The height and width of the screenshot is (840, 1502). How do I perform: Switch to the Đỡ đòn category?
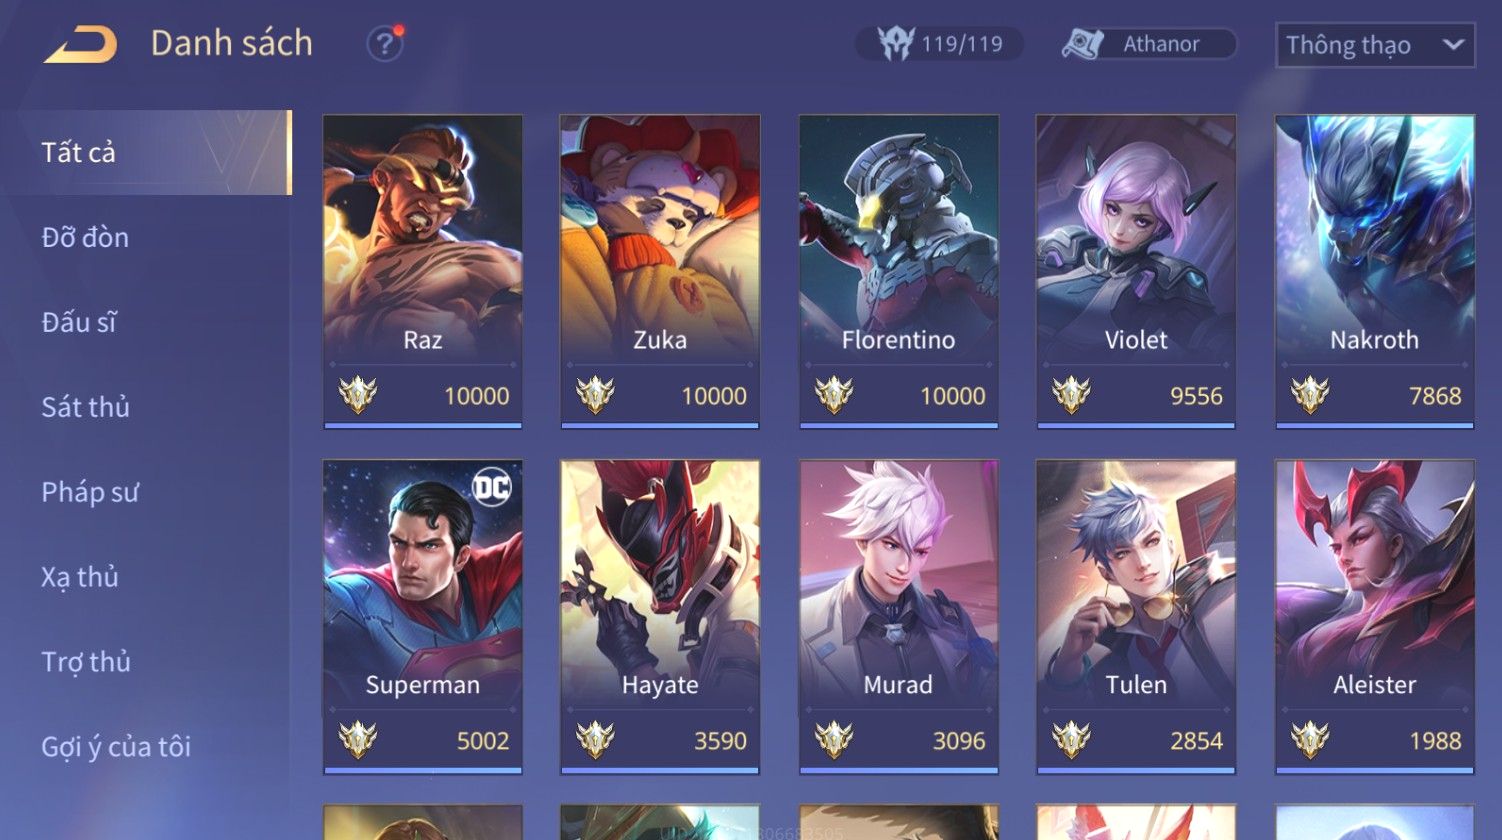85,237
